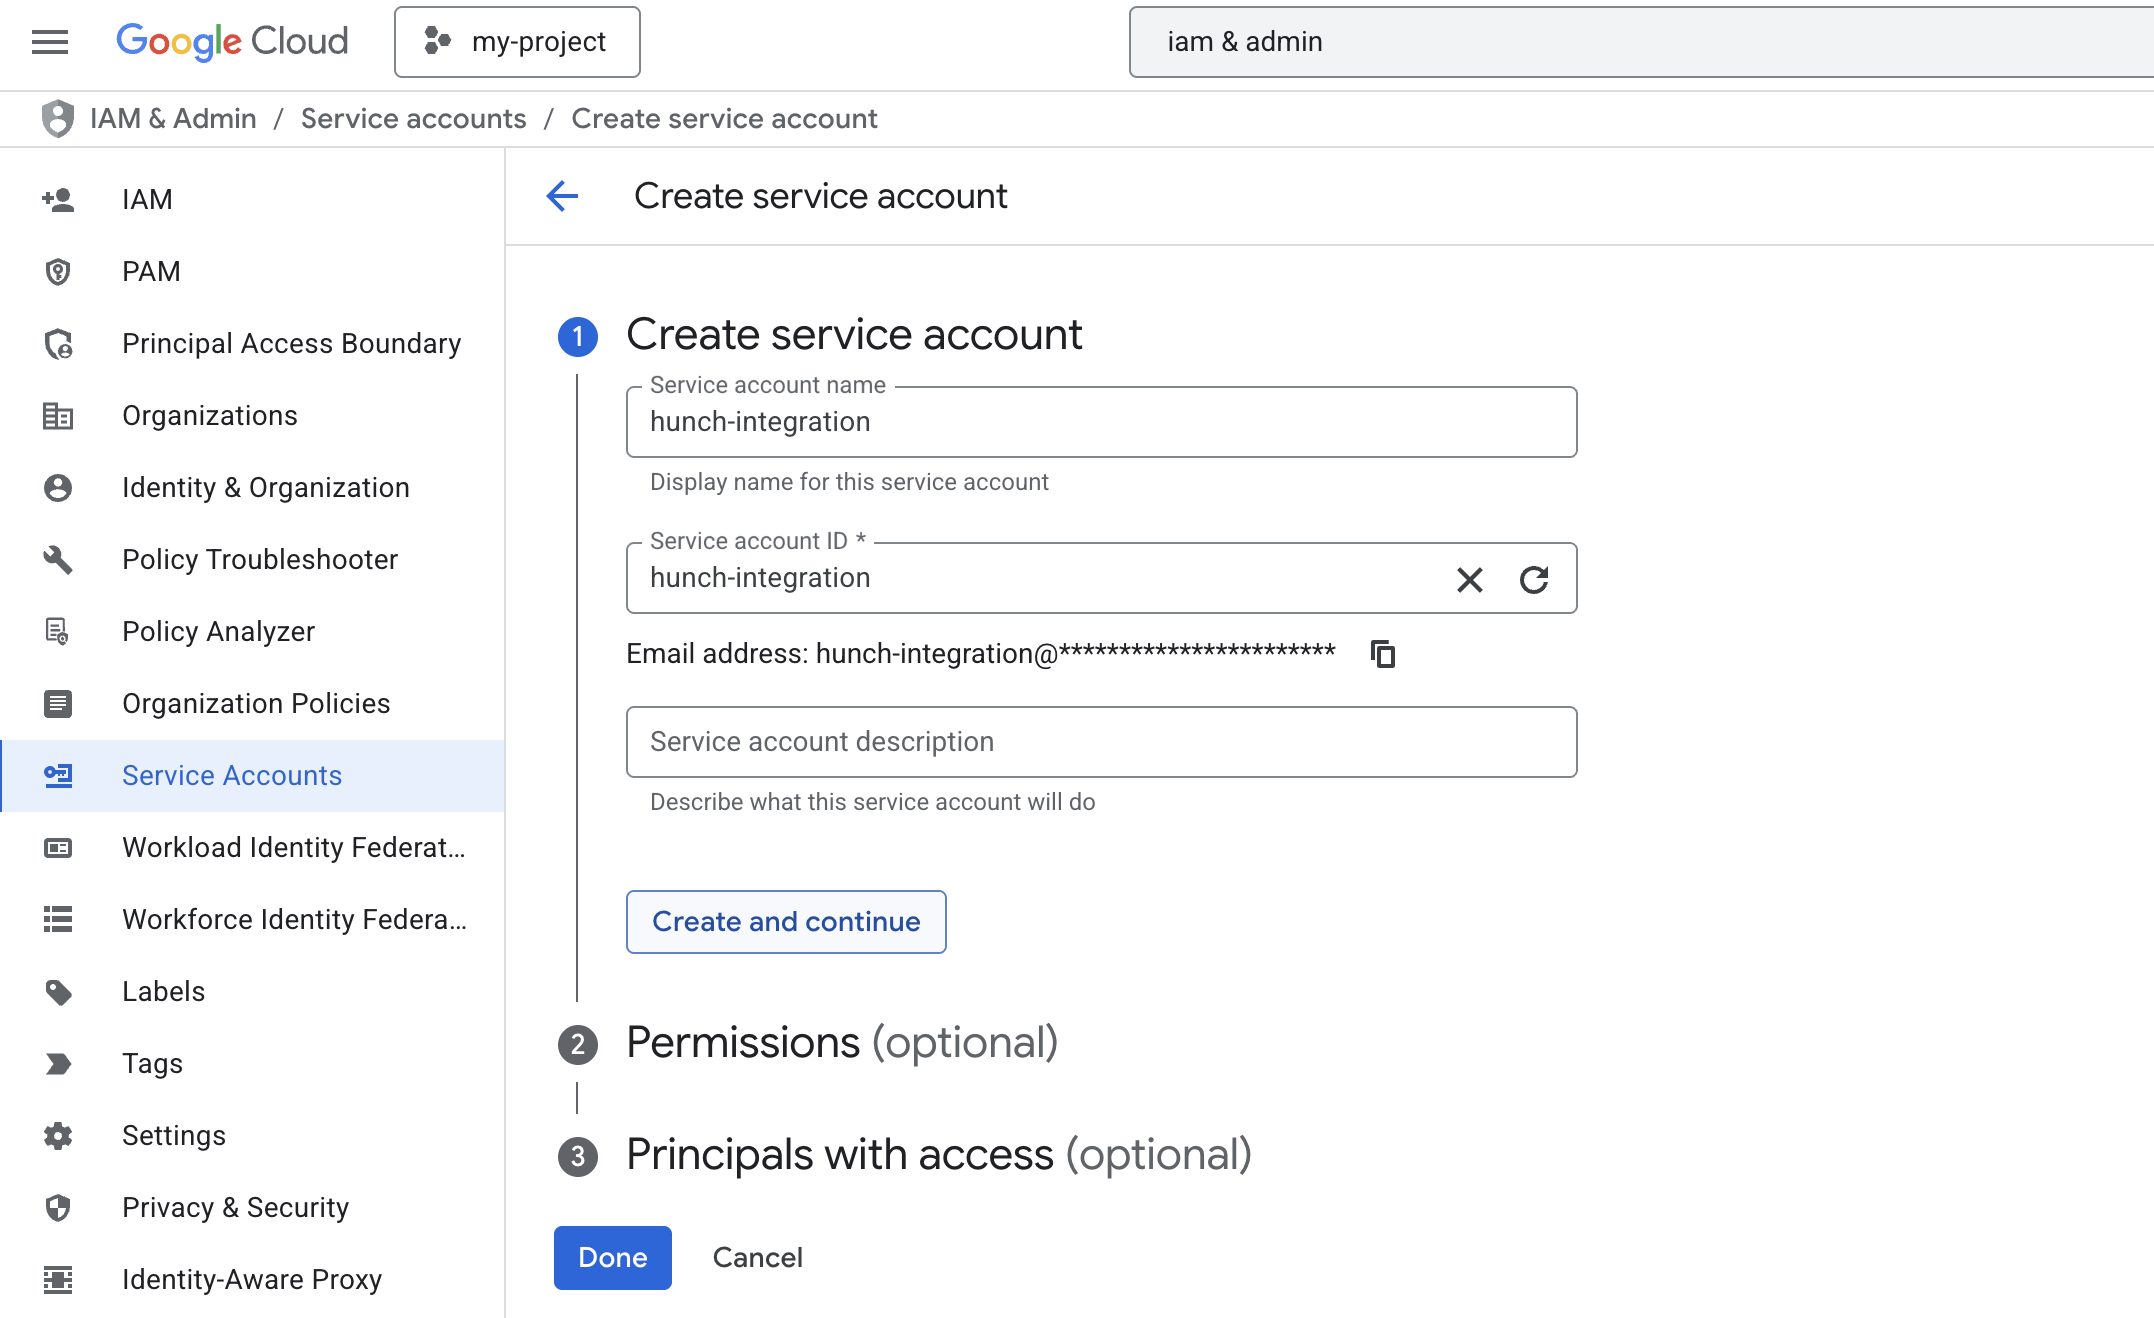Image resolution: width=2154 pixels, height=1318 pixels.
Task: Select the Identity & Organization person icon
Action: [x=58, y=487]
